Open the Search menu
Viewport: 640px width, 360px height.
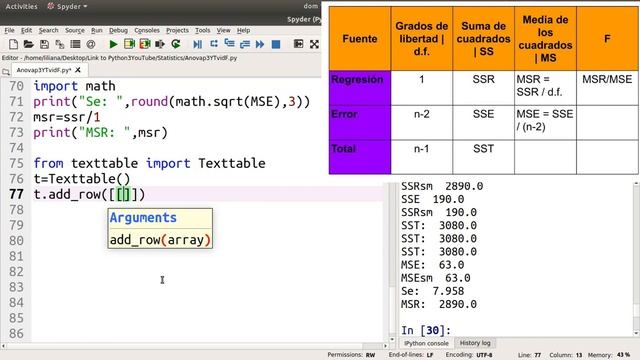click(49, 30)
